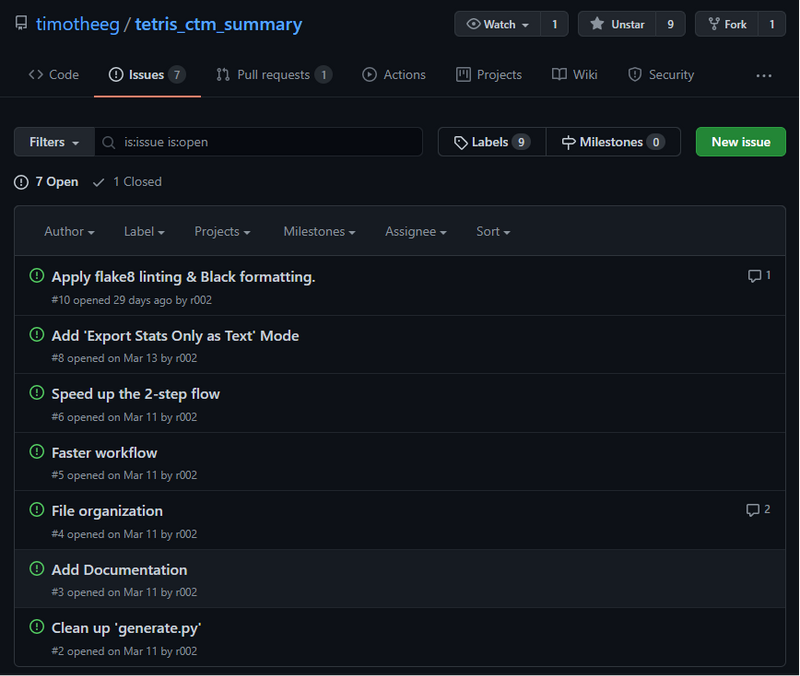Open the Projects filter dropdown in issue list

coord(222,232)
